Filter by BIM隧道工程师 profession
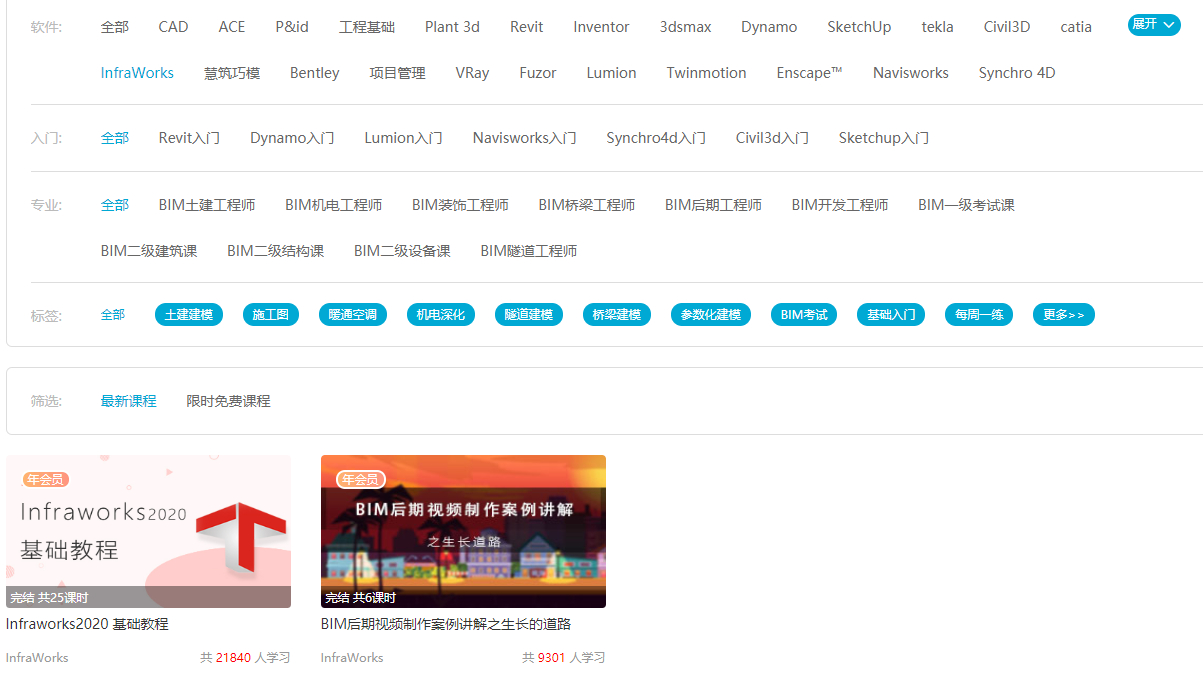 pos(529,251)
